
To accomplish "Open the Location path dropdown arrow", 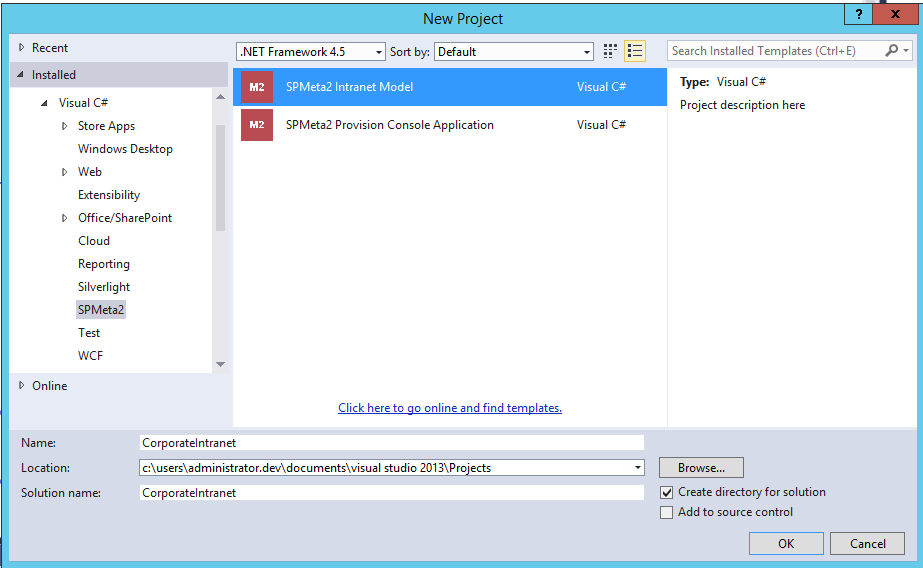I will (x=638, y=468).
